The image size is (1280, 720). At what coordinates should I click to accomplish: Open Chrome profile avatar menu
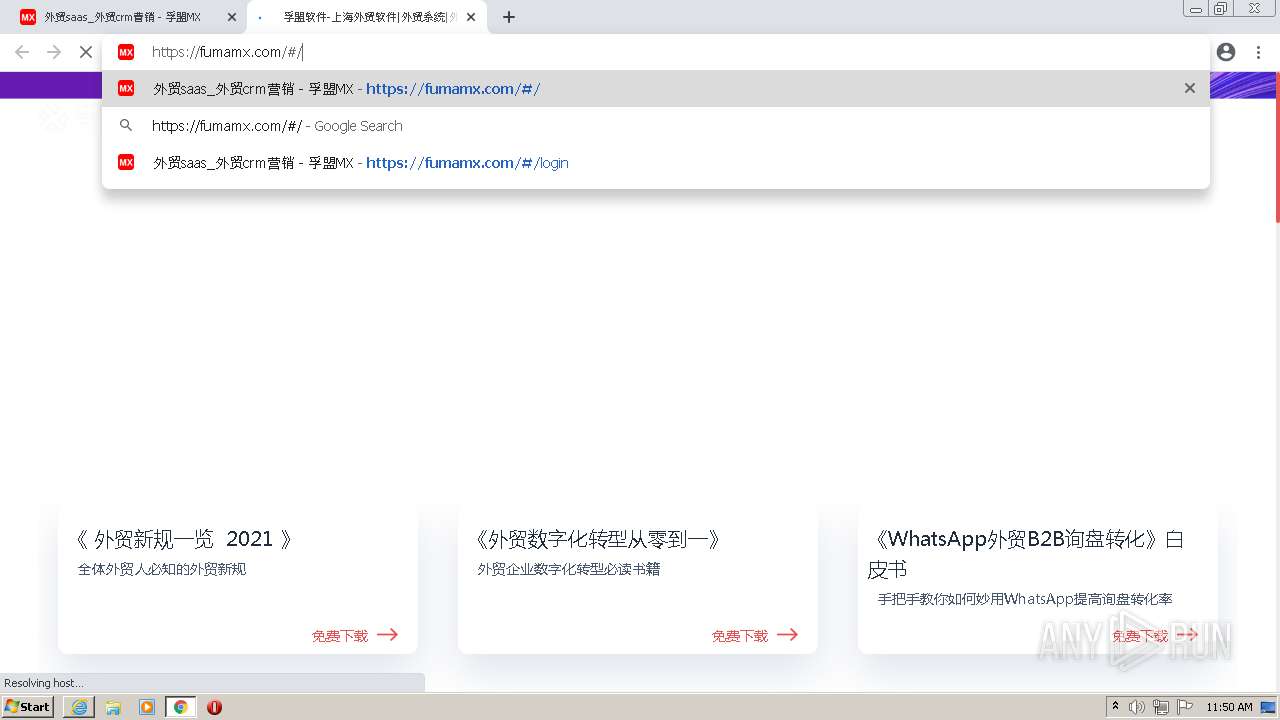1226,52
